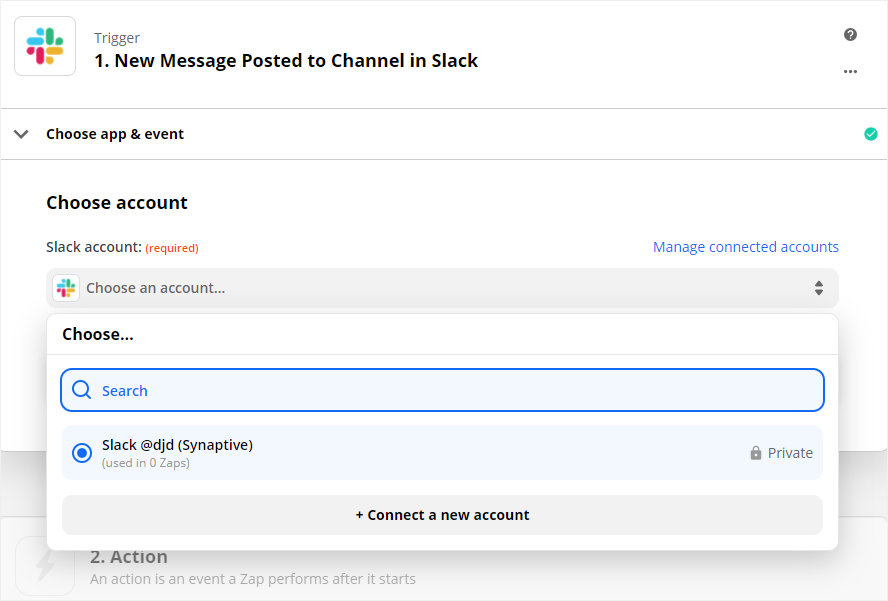
Task: Click the magnifier icon in search box
Action: [82, 390]
